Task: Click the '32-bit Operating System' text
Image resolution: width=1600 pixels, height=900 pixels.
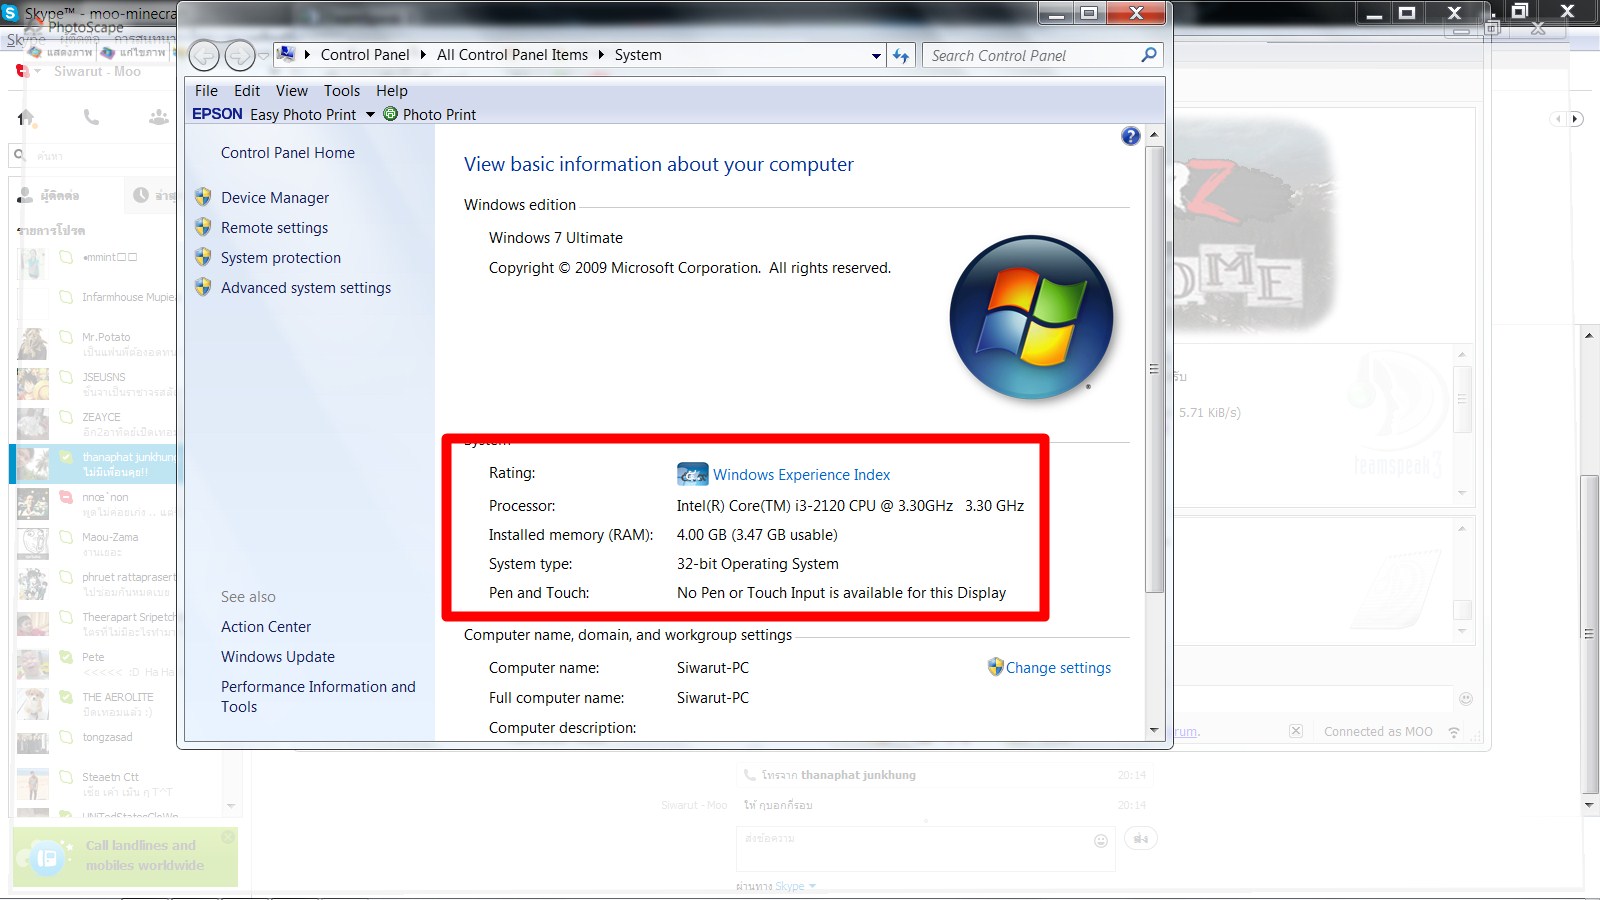Action: [x=758, y=564]
